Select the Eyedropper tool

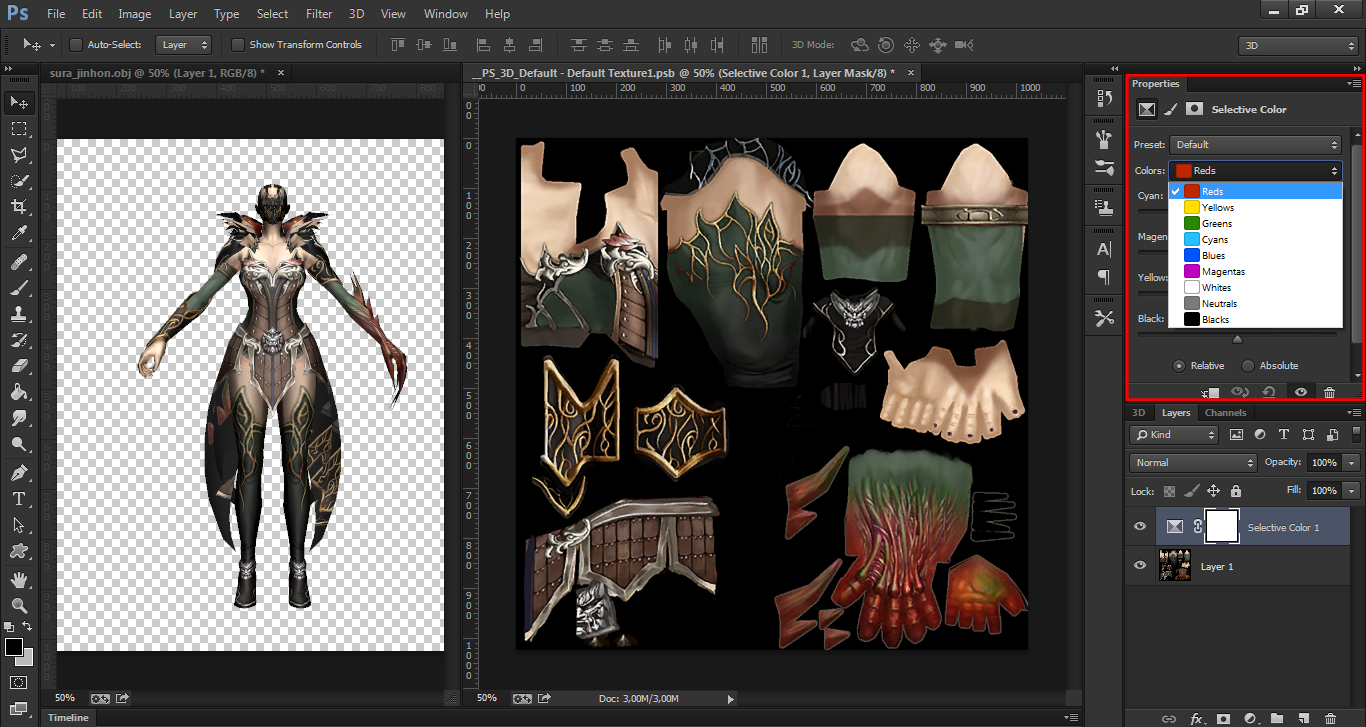(x=19, y=234)
